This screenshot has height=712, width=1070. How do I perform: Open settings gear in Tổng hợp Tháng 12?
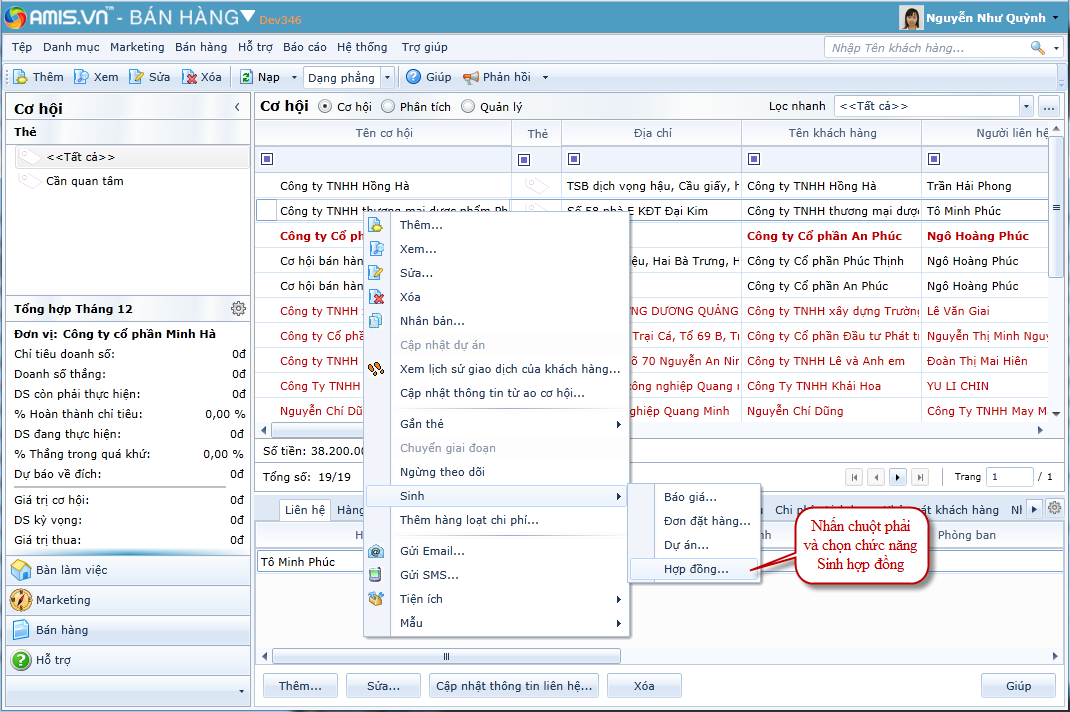238,308
